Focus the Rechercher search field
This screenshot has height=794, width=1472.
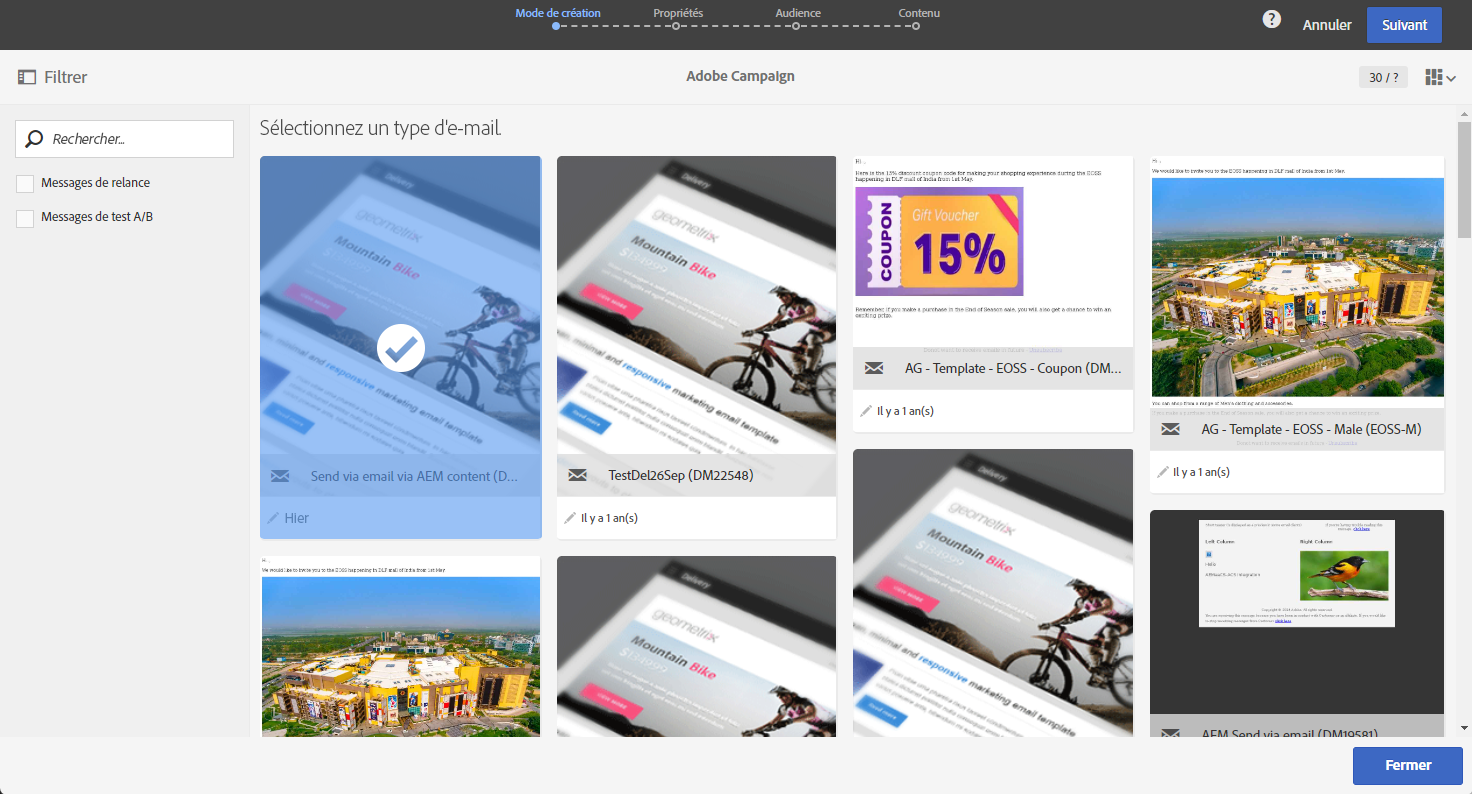(125, 139)
